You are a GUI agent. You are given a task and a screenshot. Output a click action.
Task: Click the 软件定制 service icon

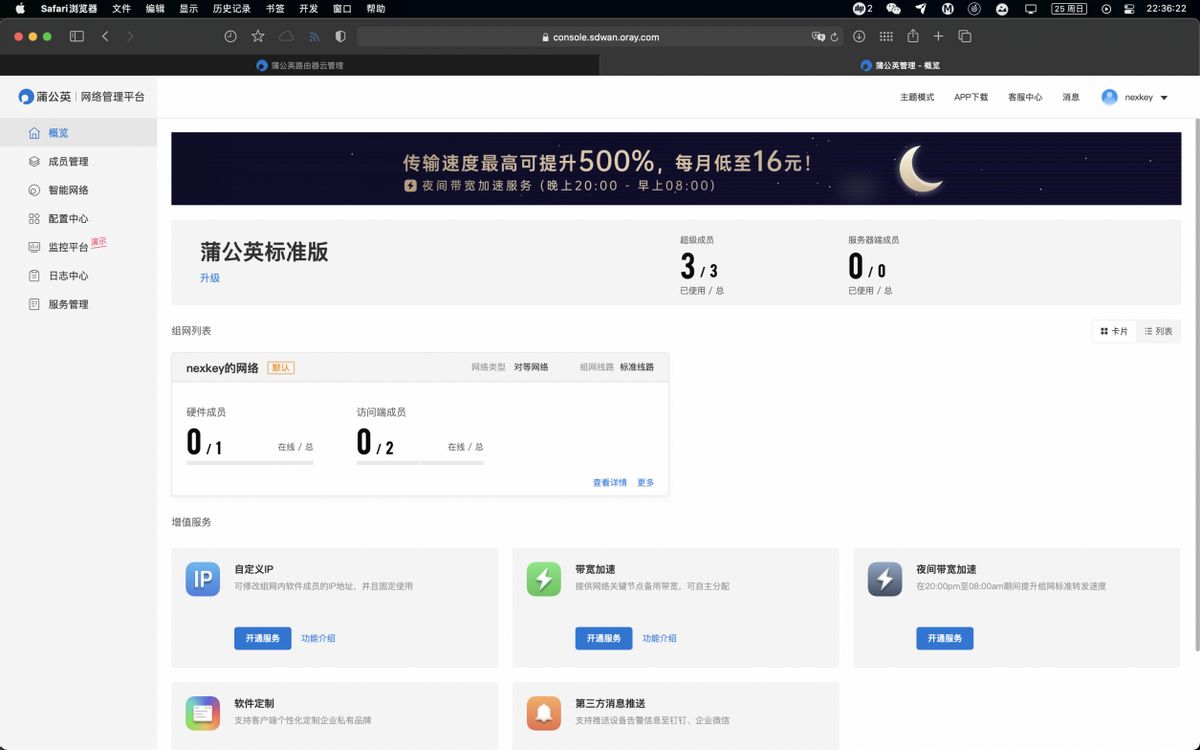[203, 713]
